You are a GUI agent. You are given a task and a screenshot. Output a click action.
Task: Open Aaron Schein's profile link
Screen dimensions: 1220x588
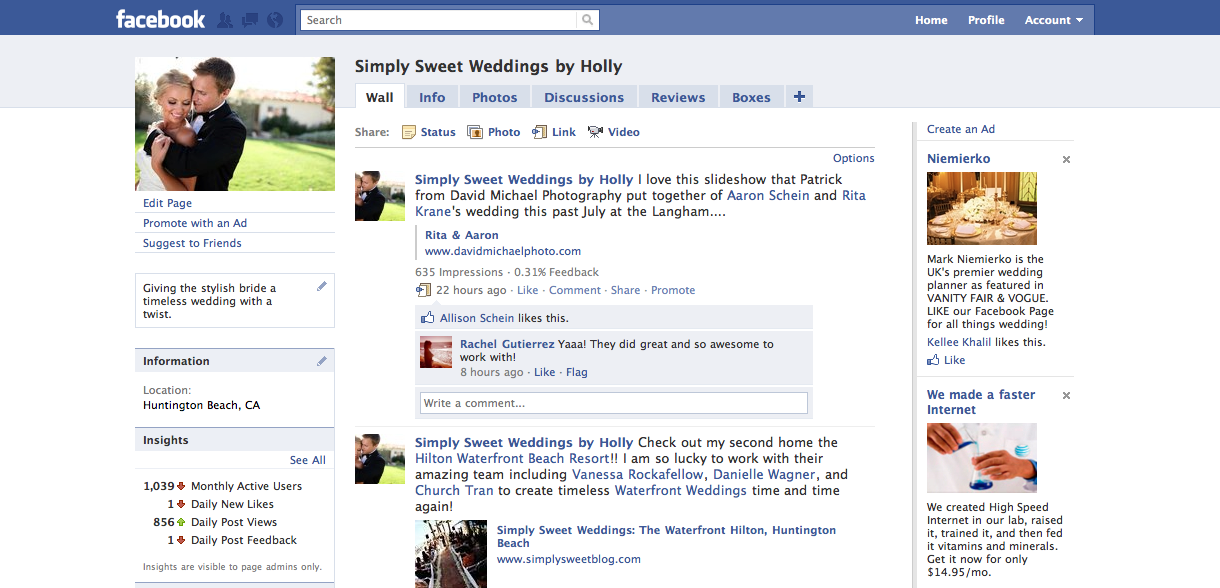pyautogui.click(x=768, y=195)
